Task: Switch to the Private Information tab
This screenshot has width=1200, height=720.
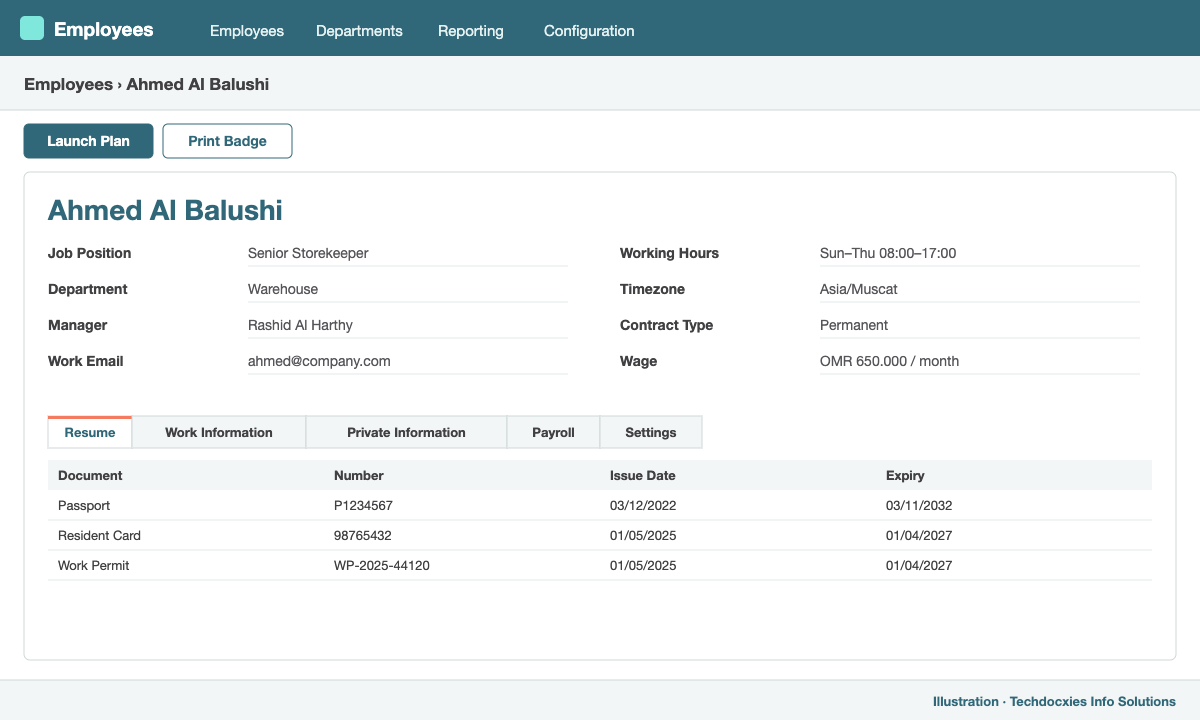Action: pyautogui.click(x=406, y=432)
